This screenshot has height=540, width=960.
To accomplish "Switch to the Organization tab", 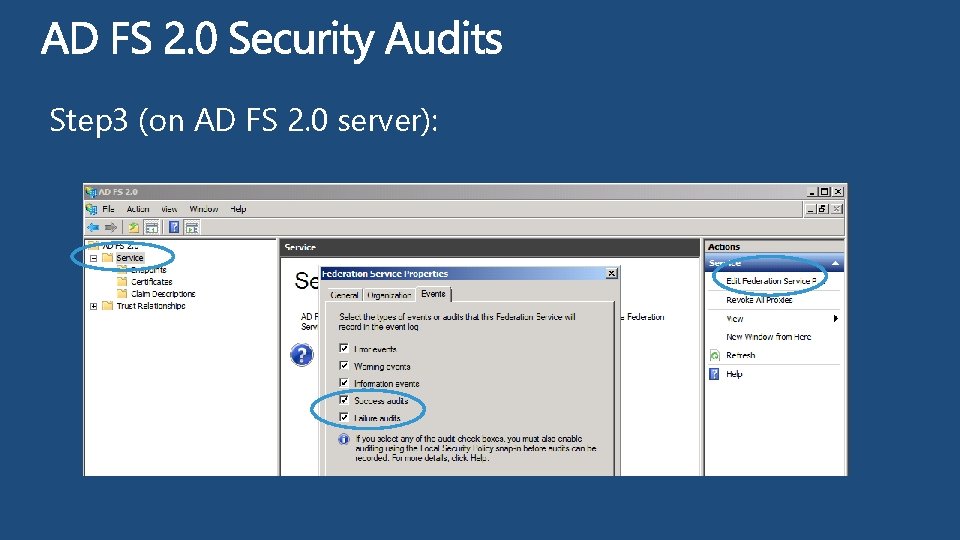I will 389,295.
